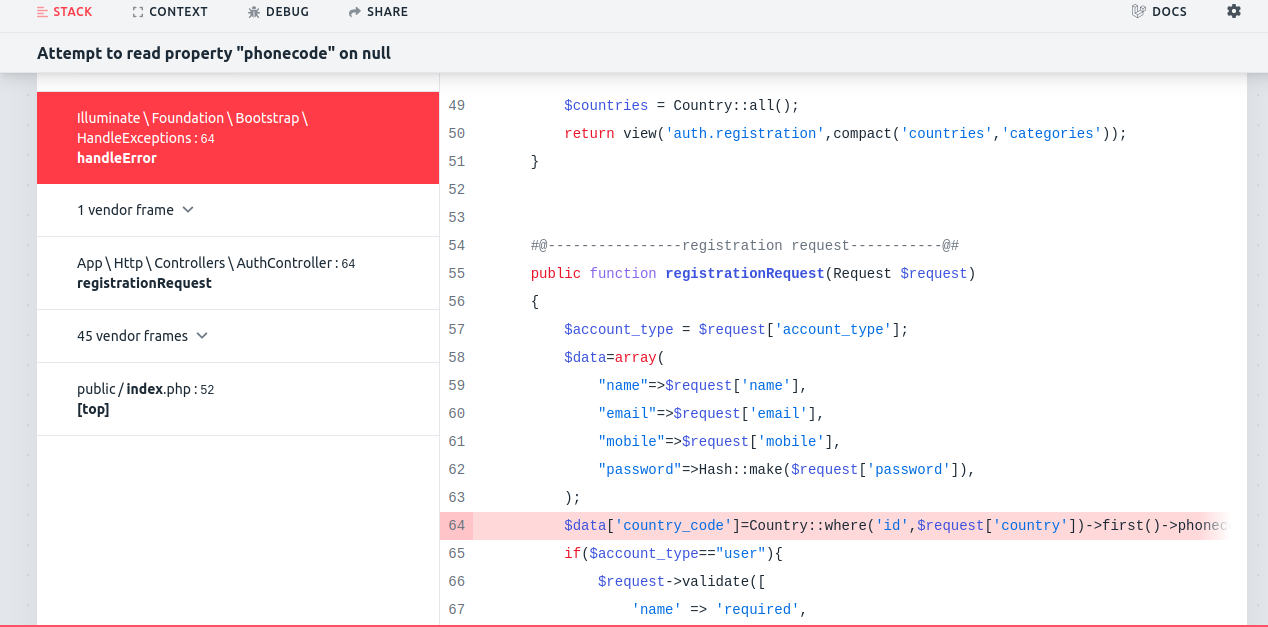Click the highlighted country_code code line
This screenshot has width=1268, height=627.
pyautogui.click(x=850, y=526)
